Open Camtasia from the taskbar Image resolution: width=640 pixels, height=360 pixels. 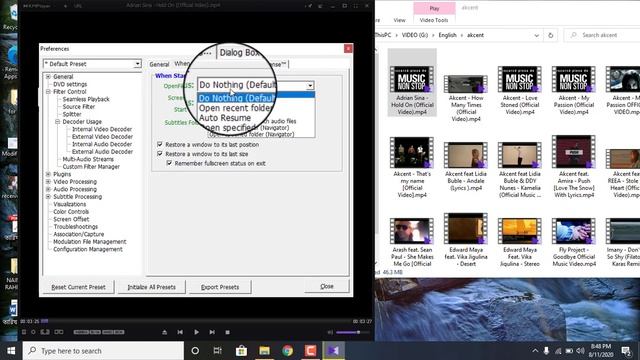pos(310,351)
